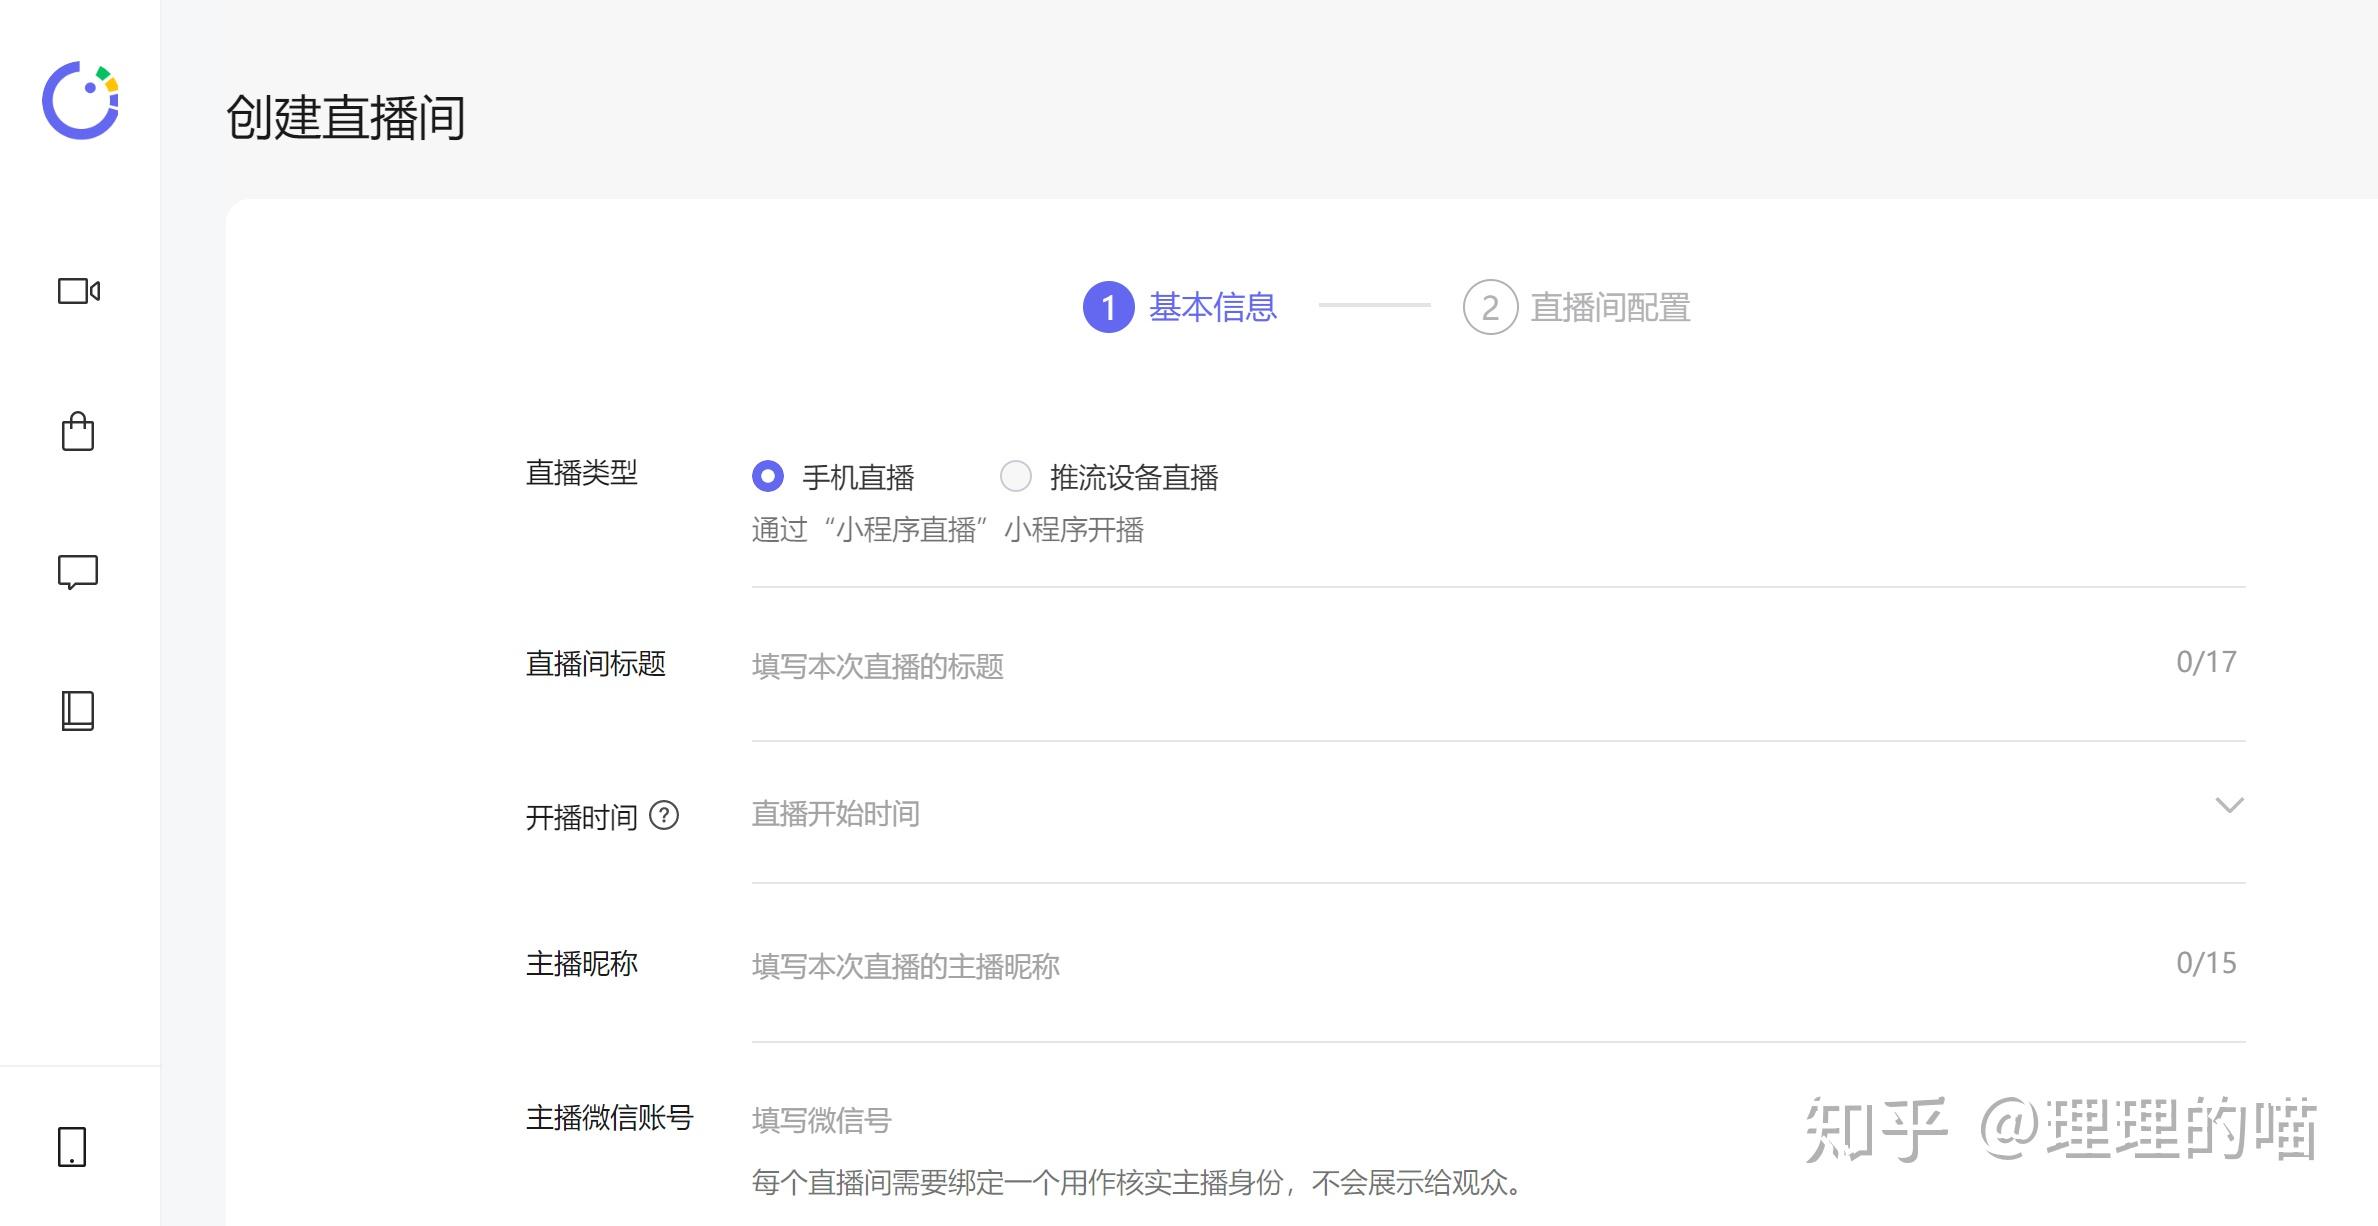The height and width of the screenshot is (1226, 2378).
Task: Click the step 1 circle icon
Action: [x=1108, y=307]
